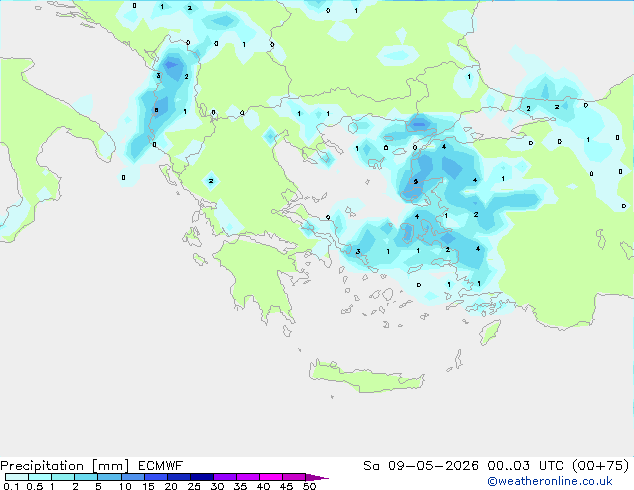
Task: Click the '50' legend scale label
Action: 310,486
